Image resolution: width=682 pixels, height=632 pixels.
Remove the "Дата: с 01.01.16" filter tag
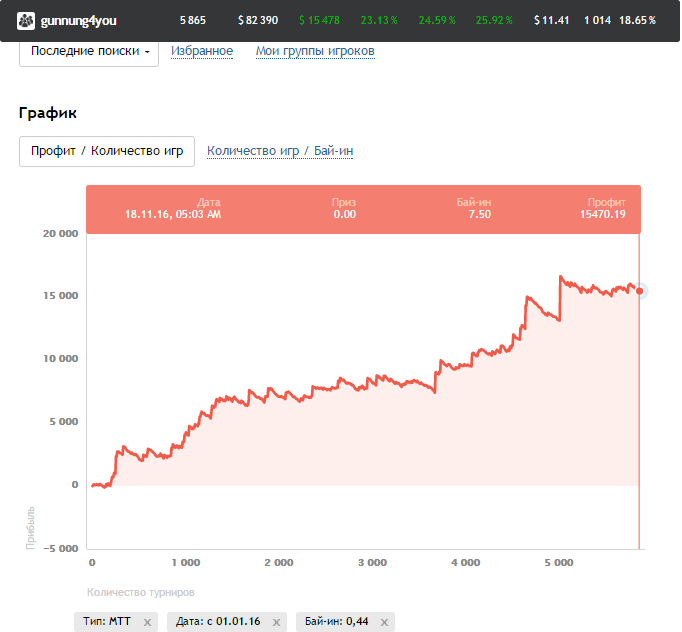point(275,622)
